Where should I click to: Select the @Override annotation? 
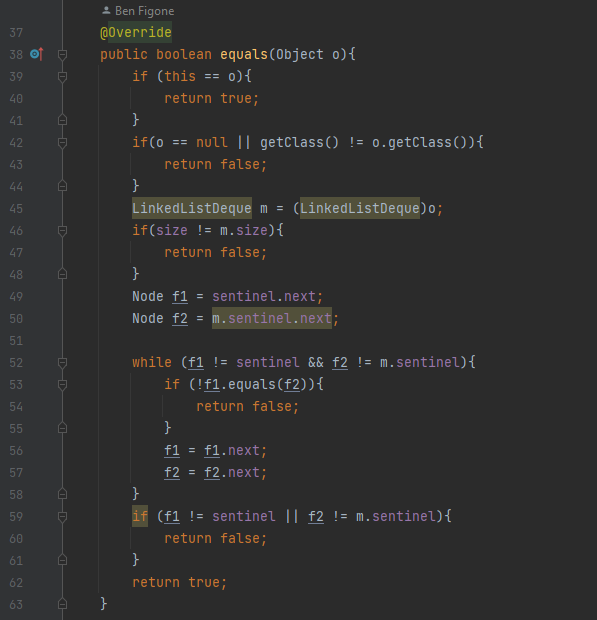point(136,32)
